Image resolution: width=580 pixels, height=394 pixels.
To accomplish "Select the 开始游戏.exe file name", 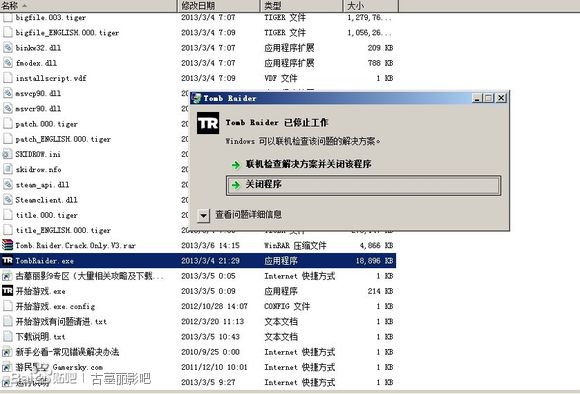I will click(41, 291).
